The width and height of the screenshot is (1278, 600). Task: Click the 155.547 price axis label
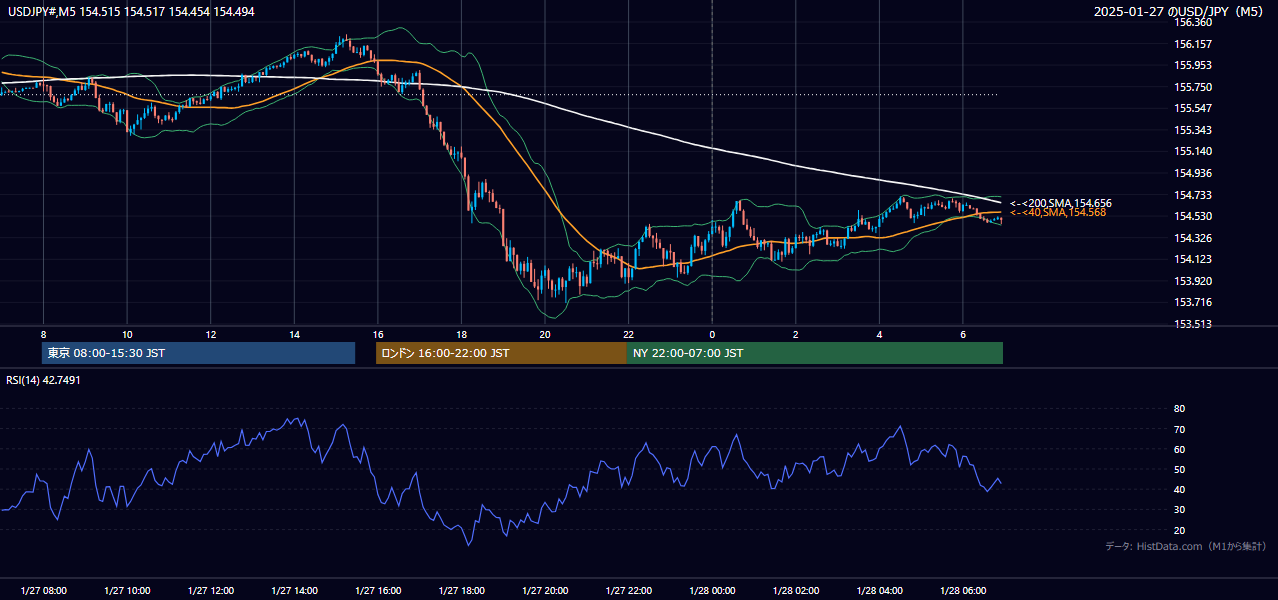point(1194,108)
